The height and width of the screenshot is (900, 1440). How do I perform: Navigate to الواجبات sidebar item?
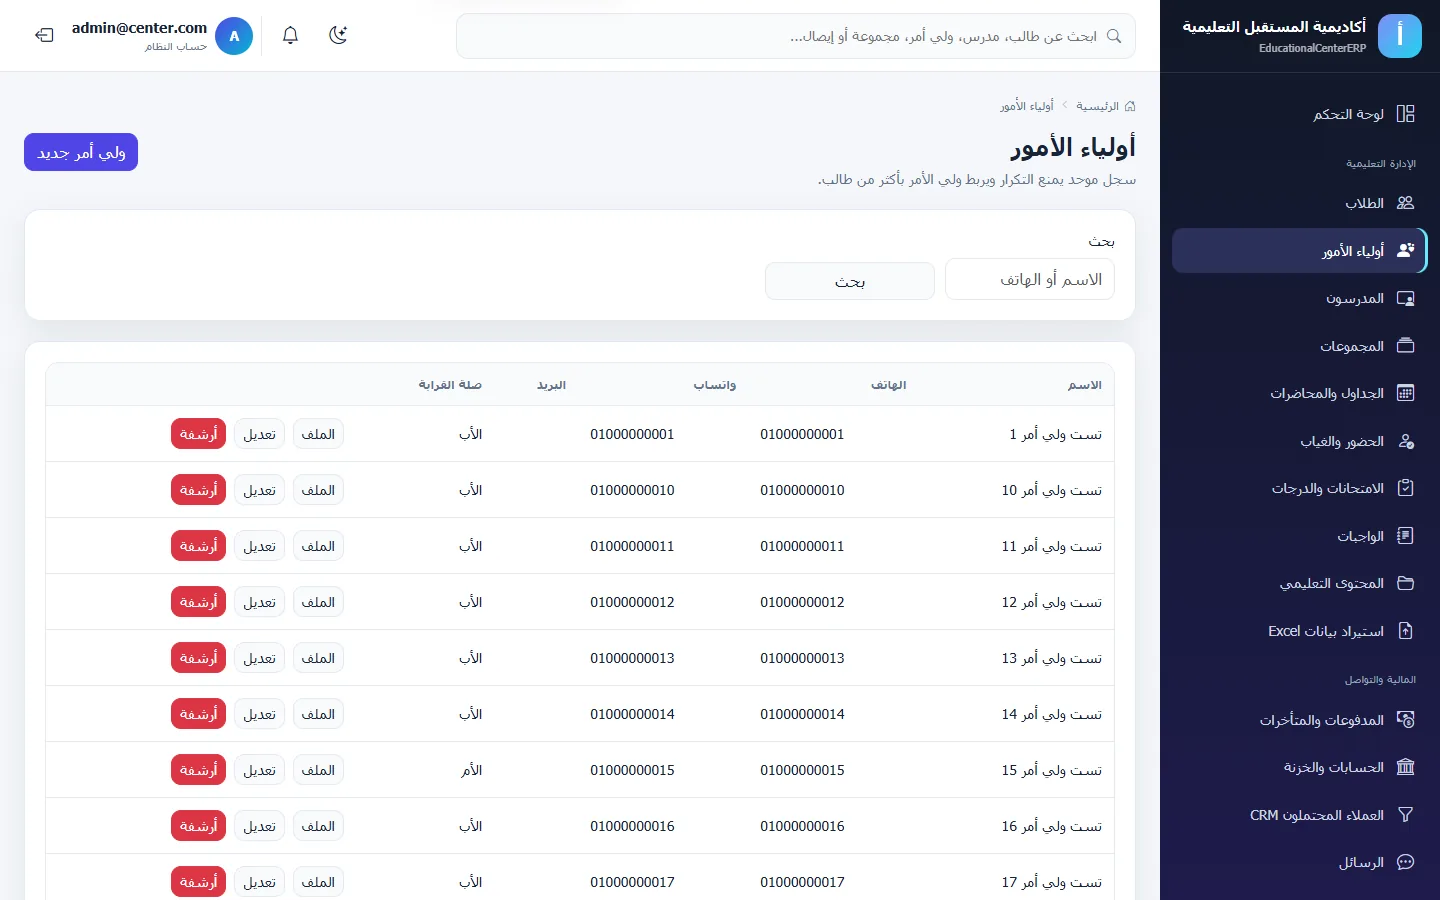pyautogui.click(x=1300, y=536)
